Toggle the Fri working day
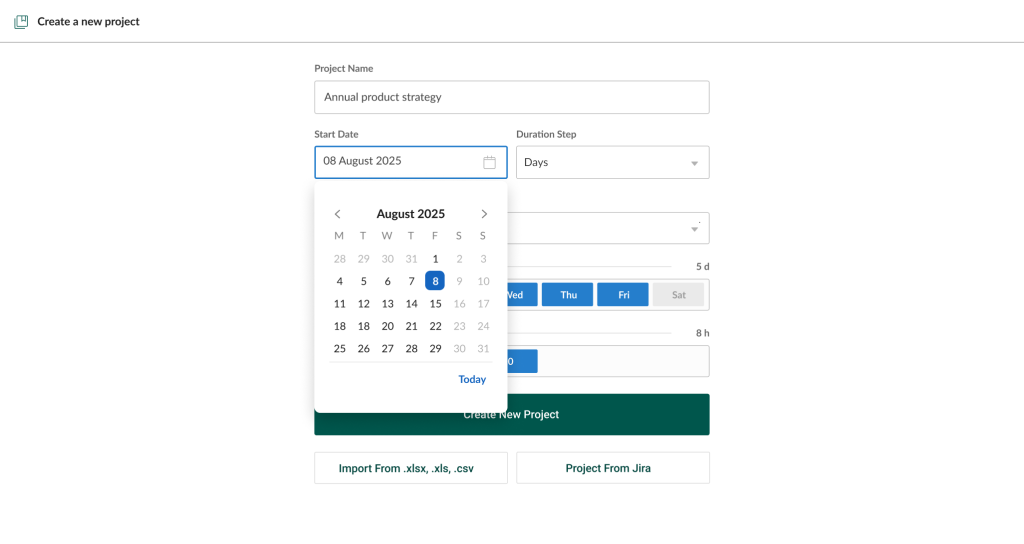The height and width of the screenshot is (544, 1024). tap(623, 295)
